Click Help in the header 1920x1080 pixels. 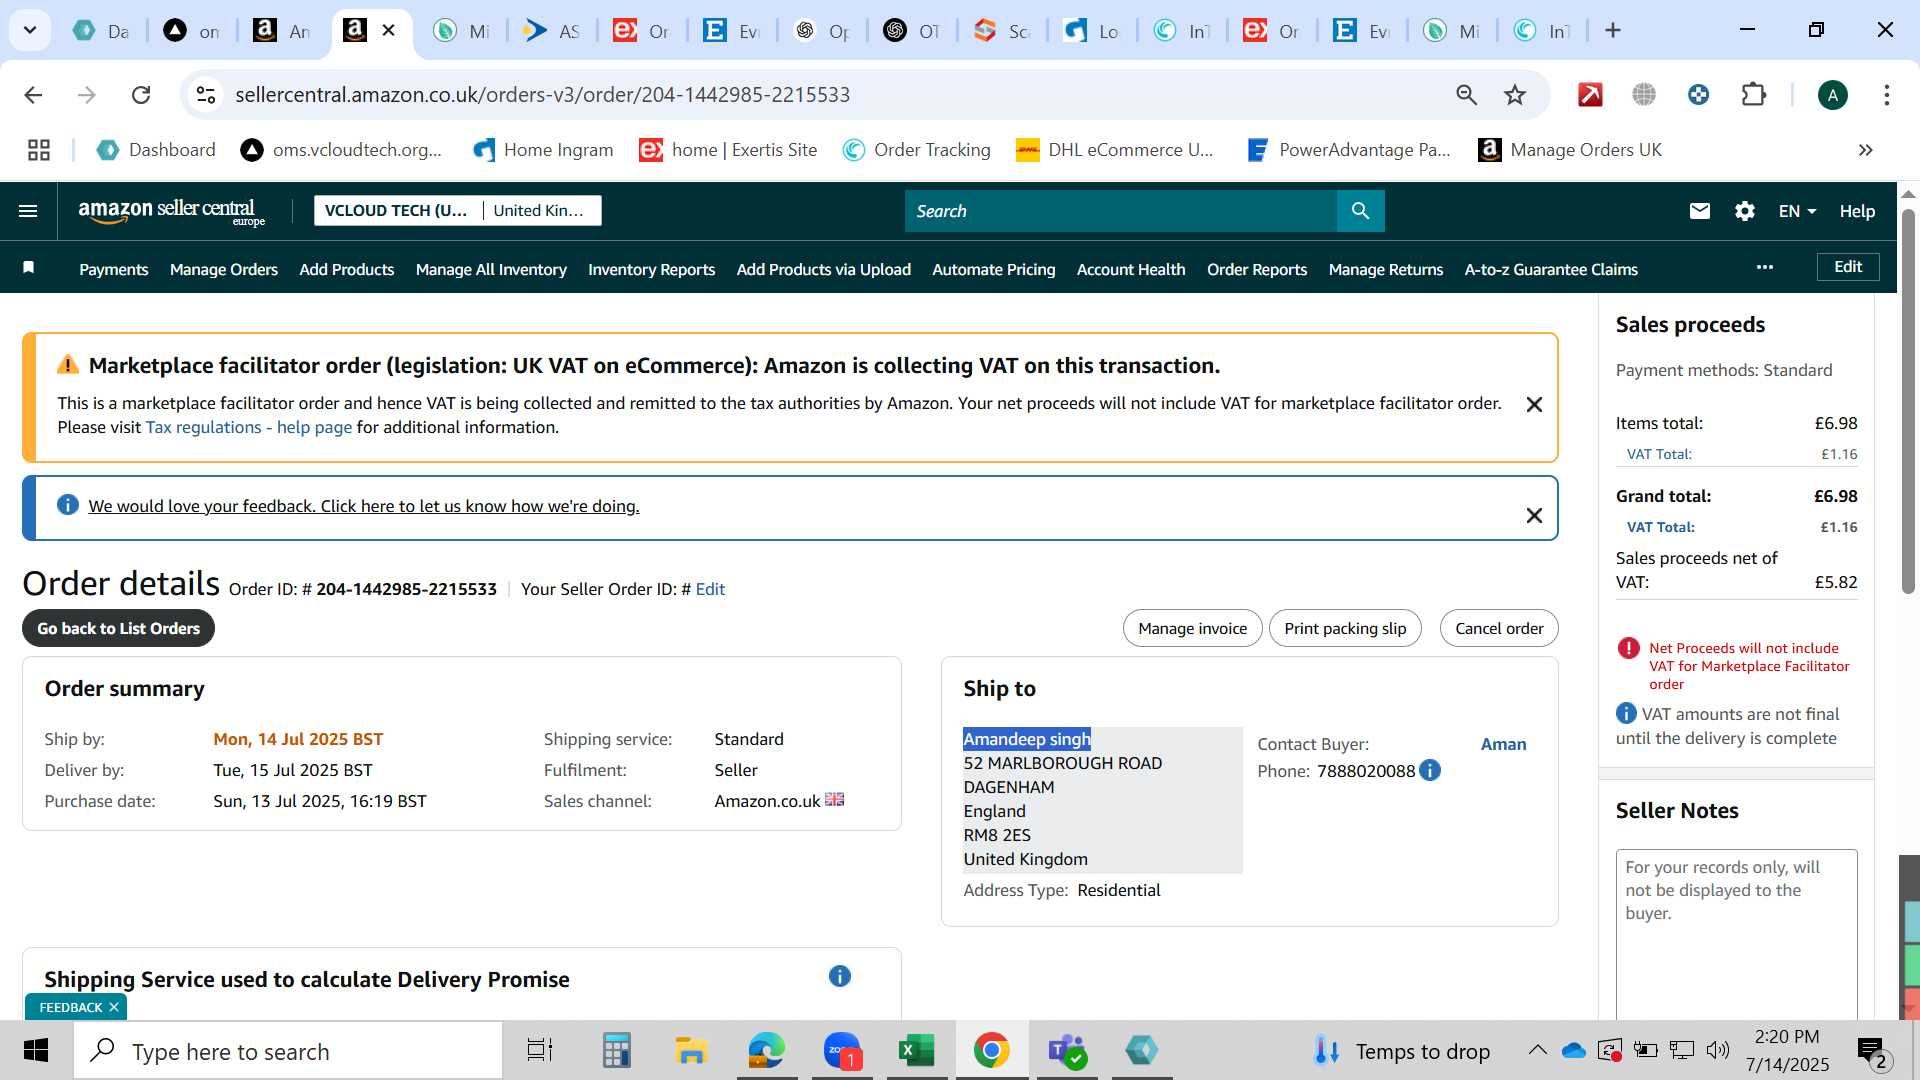click(x=1857, y=211)
